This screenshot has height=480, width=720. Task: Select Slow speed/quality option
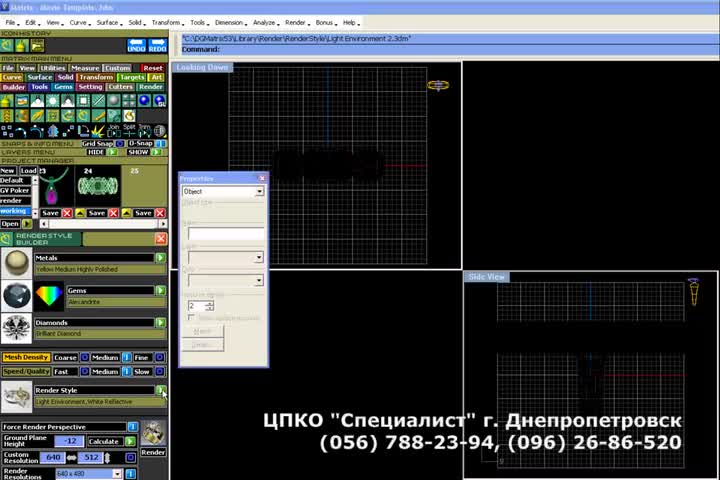159,371
